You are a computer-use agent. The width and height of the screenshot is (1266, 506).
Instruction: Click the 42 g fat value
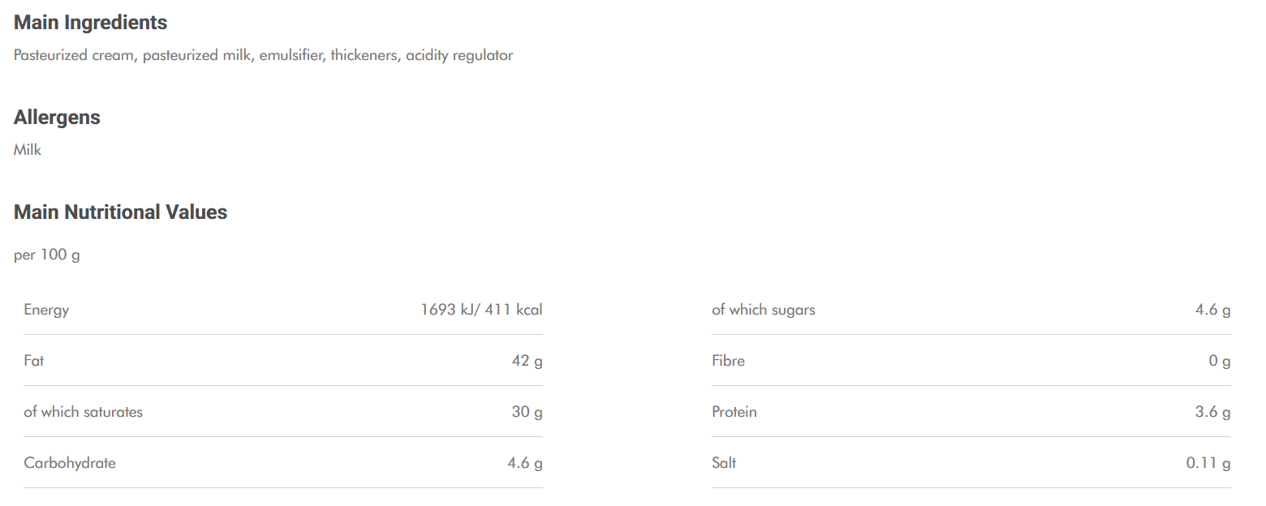527,361
